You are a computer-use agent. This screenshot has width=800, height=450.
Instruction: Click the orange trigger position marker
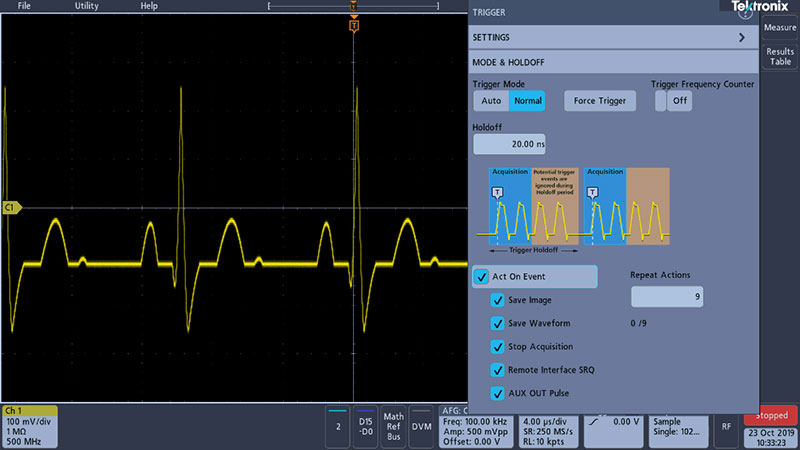353,25
